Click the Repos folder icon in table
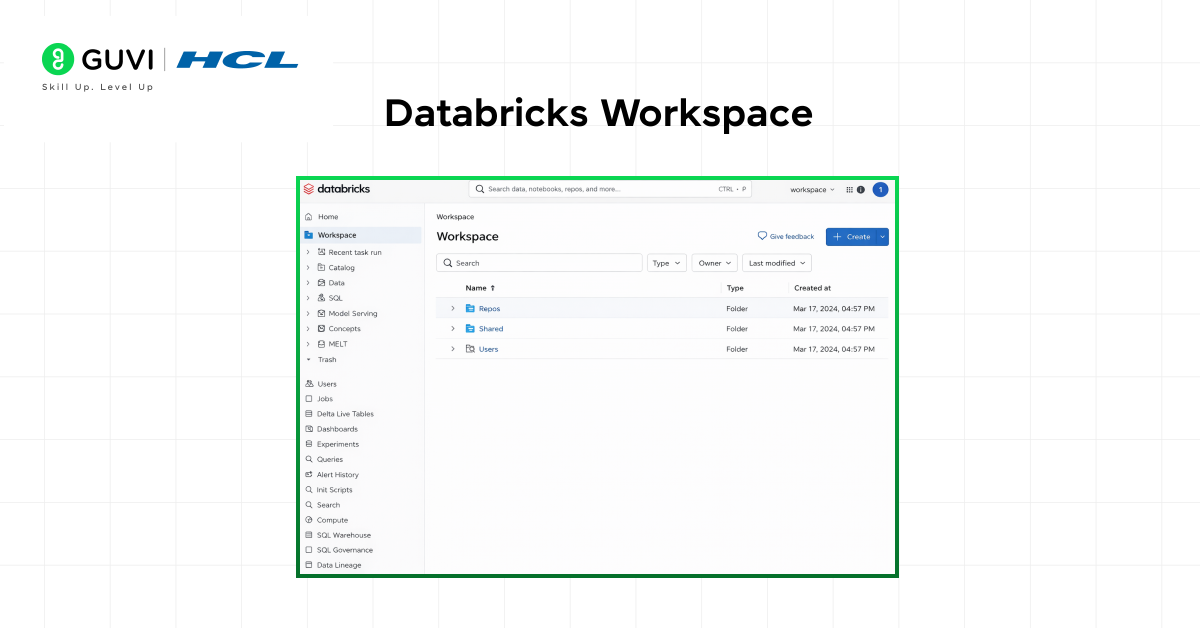The image size is (1200, 628). click(470, 308)
